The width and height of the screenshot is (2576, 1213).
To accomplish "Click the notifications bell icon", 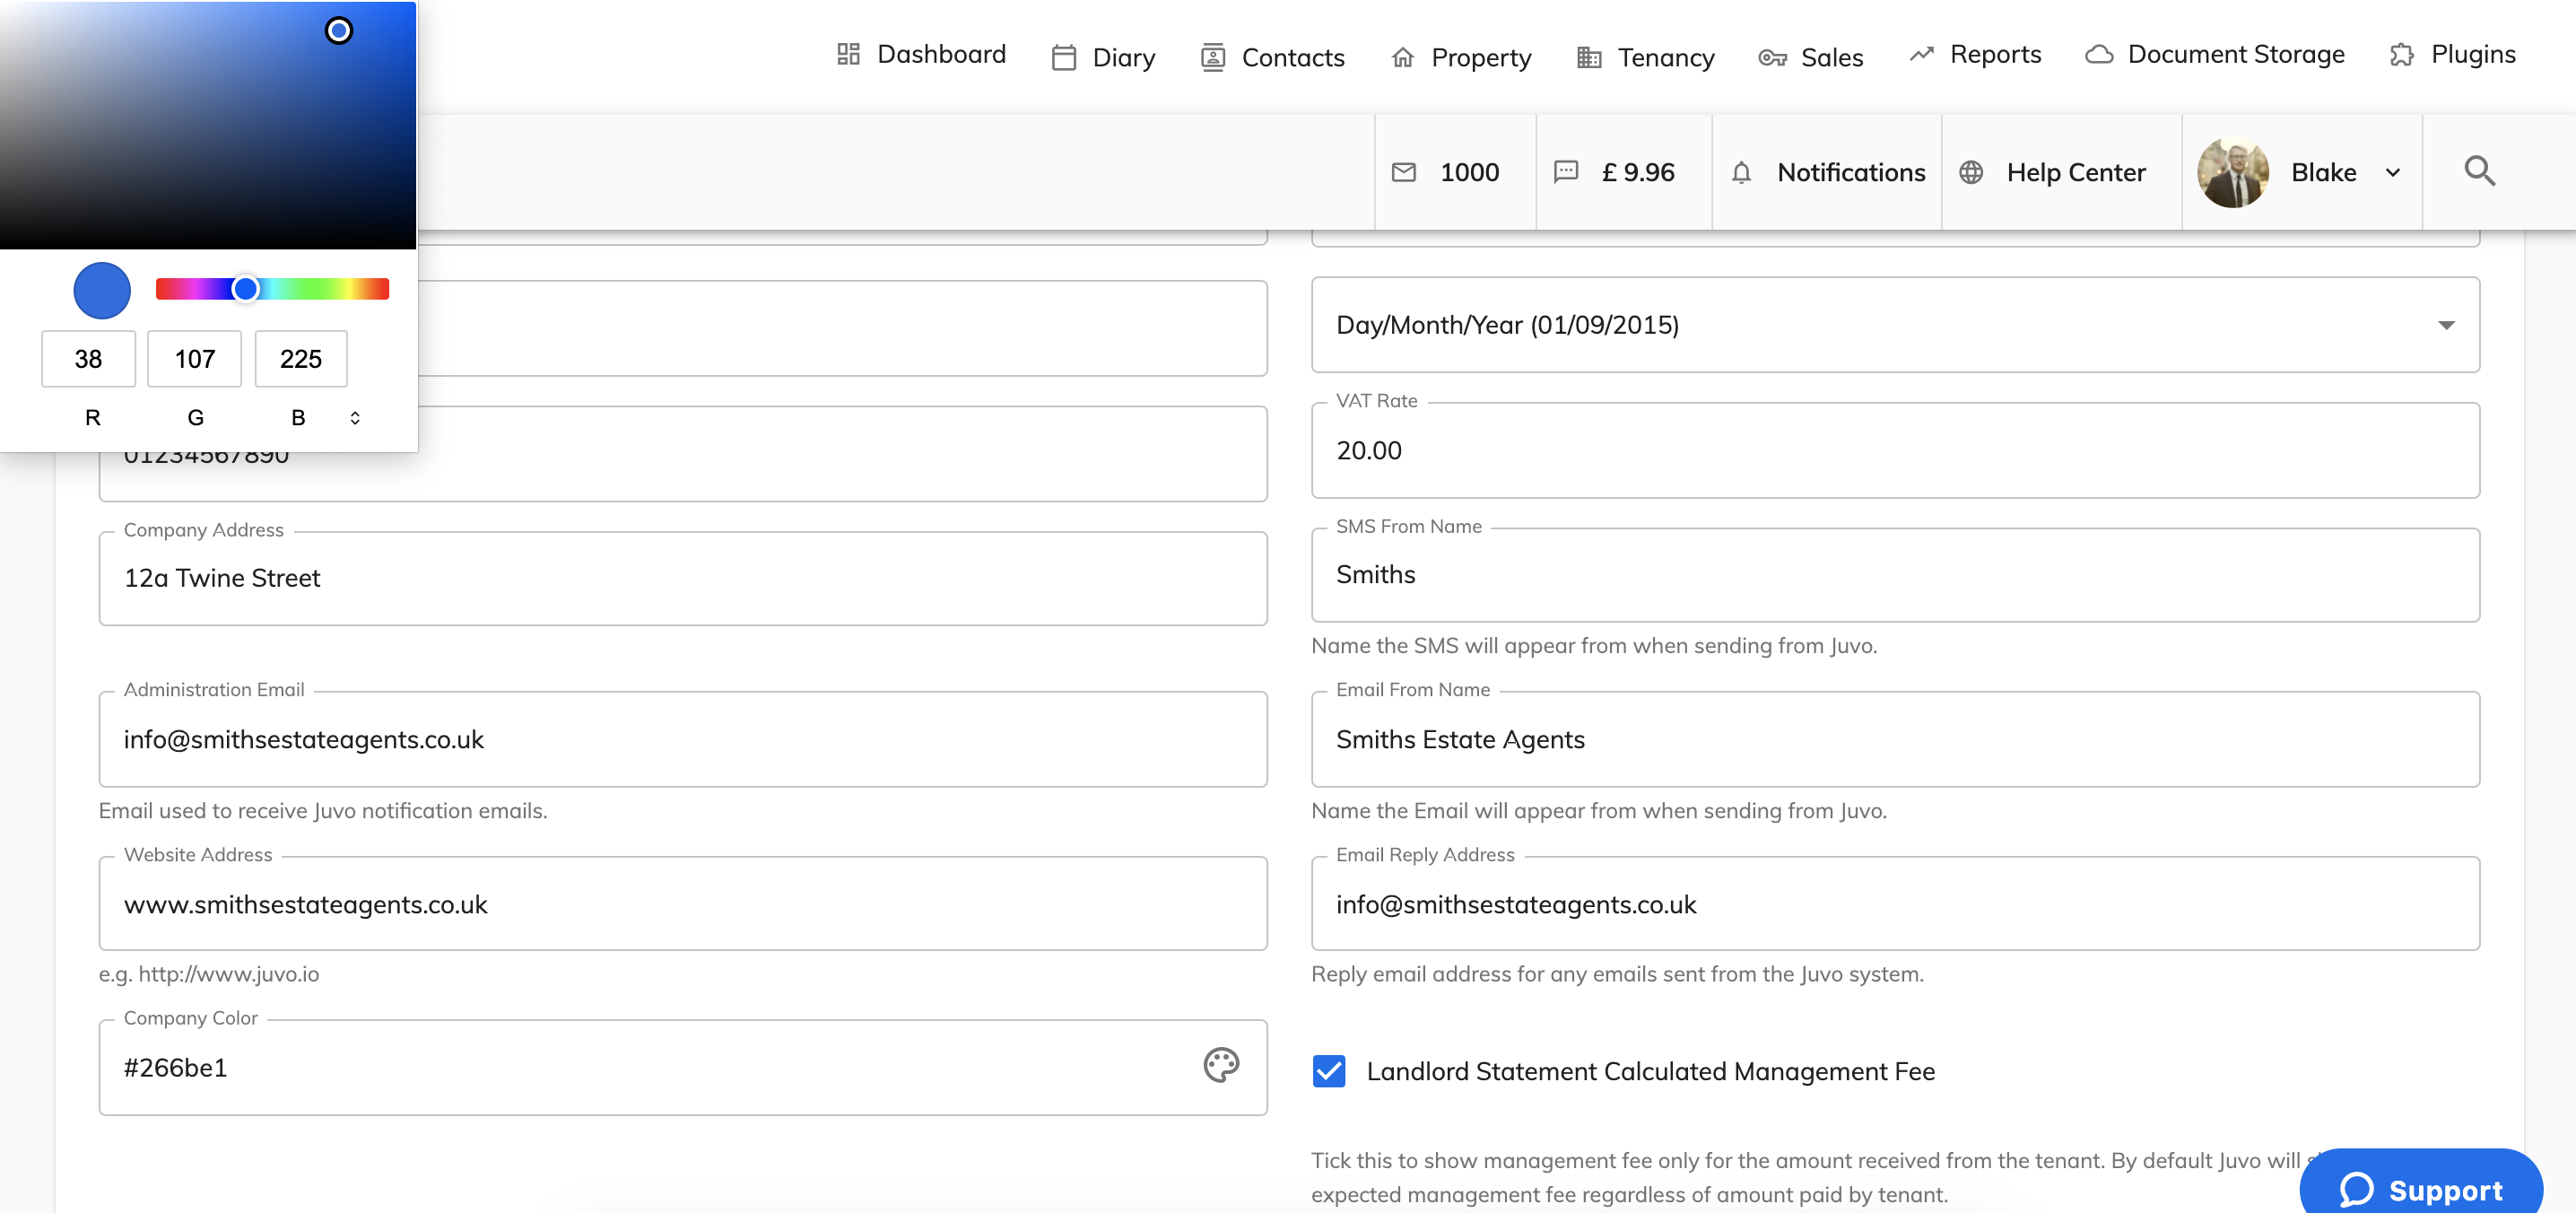I will pyautogui.click(x=1741, y=172).
